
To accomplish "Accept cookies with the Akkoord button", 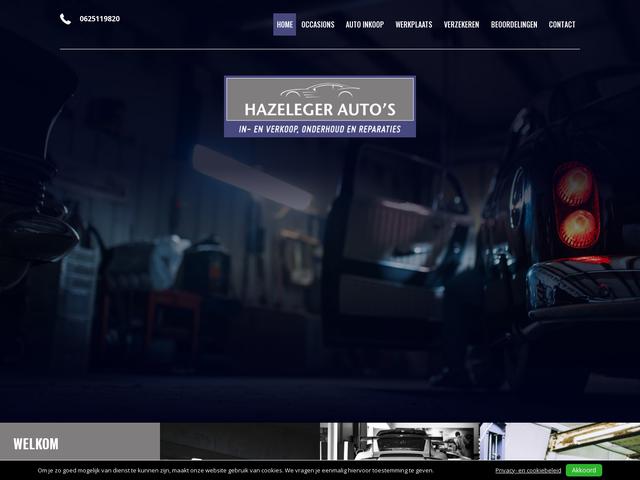I will 583,470.
